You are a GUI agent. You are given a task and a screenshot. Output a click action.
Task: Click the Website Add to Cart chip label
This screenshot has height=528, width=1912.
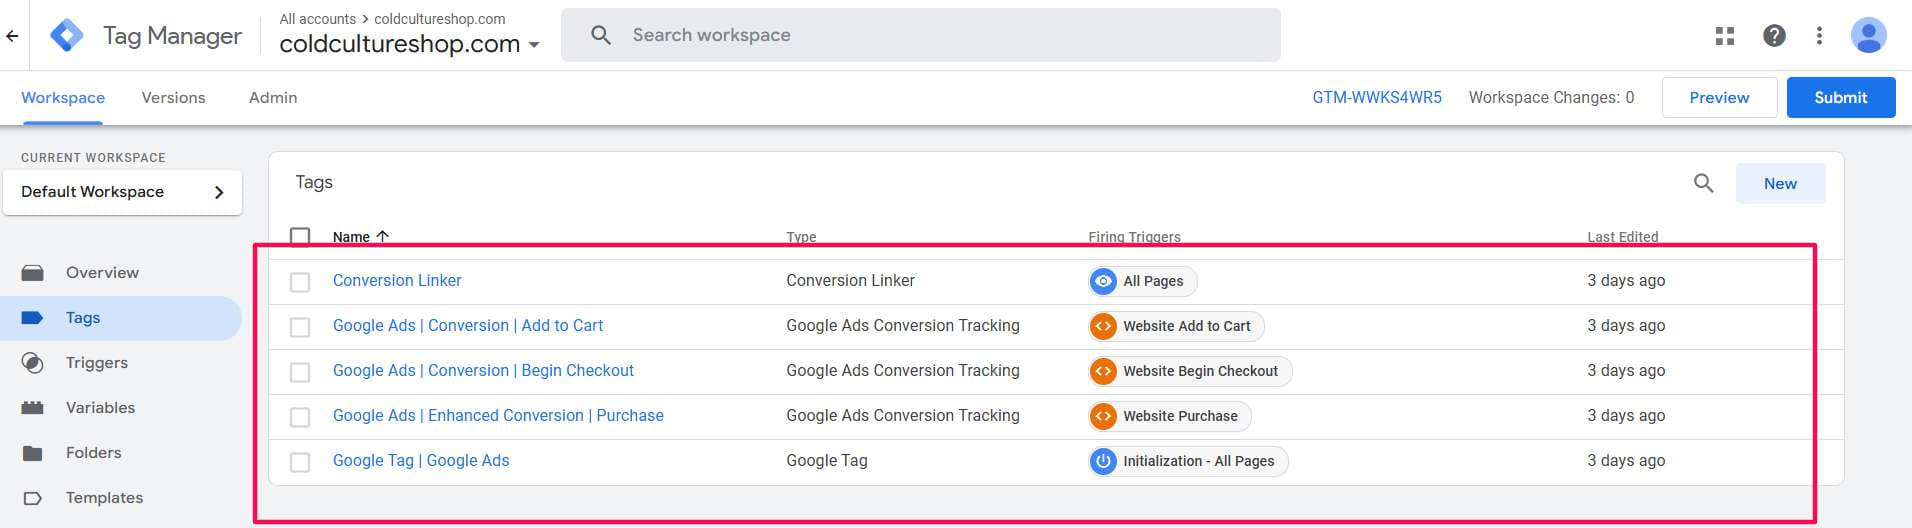click(x=1186, y=326)
